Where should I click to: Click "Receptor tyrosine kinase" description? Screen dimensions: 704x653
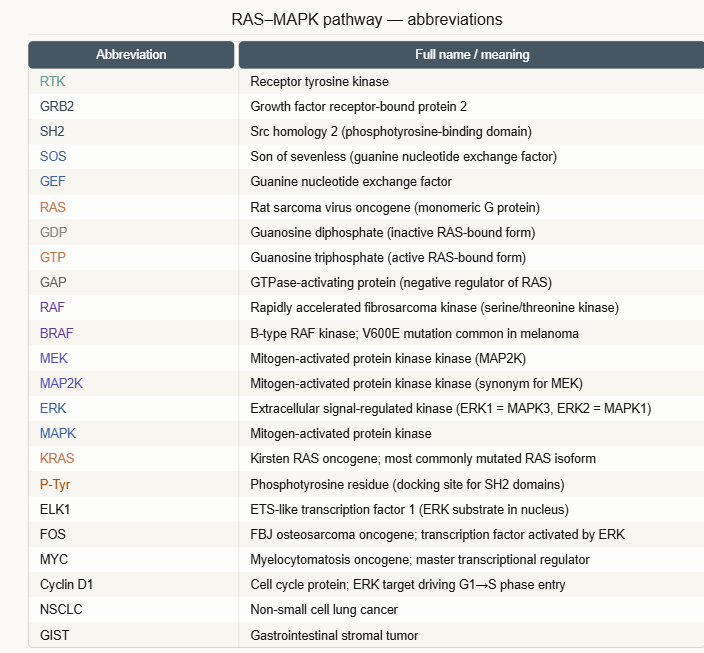click(319, 81)
